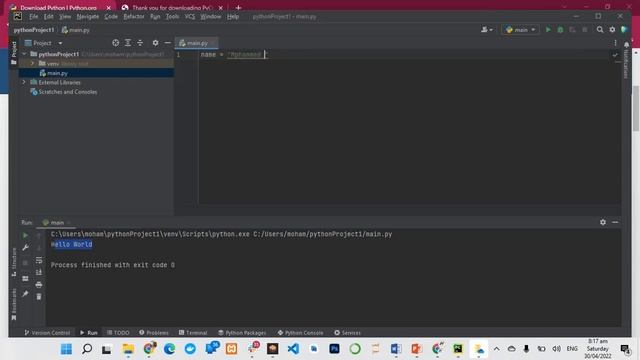The width and height of the screenshot is (640, 360).
Task: Select the main tab in Run panel
Action: click(x=56, y=222)
